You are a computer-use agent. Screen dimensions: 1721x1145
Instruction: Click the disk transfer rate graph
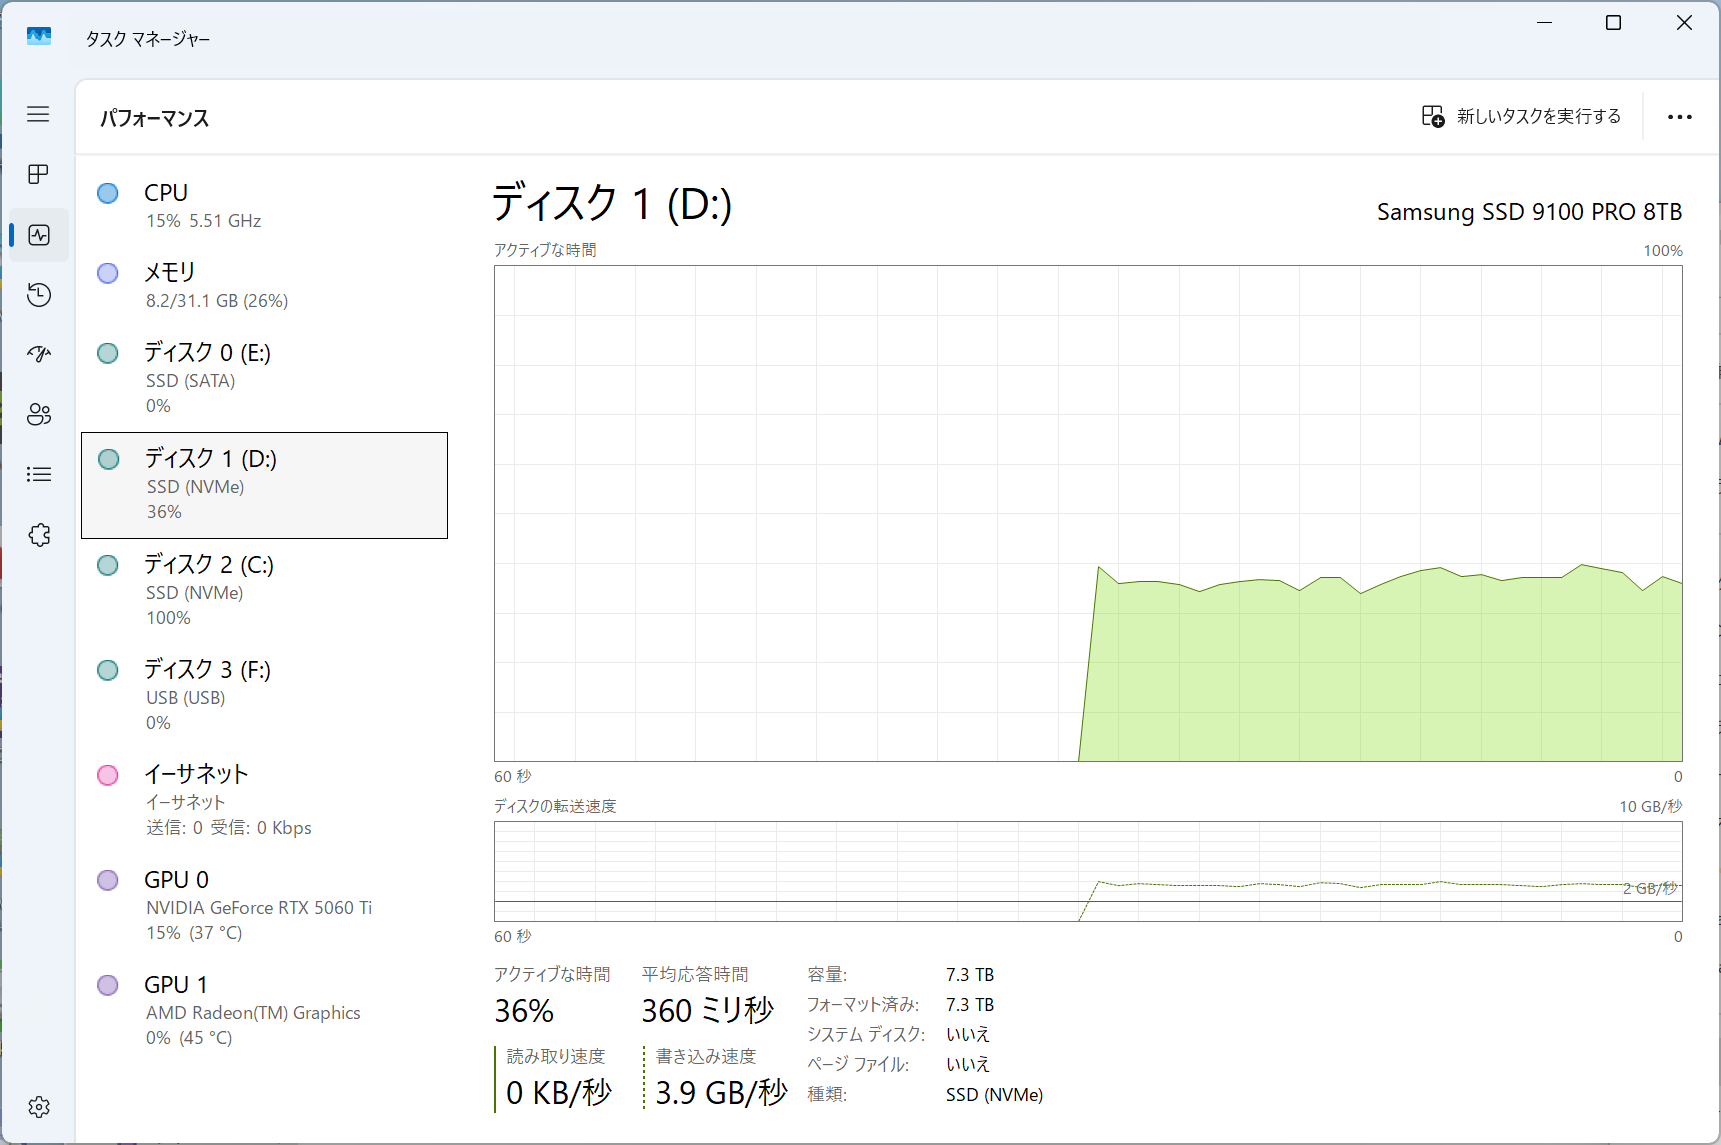[x=1088, y=871]
